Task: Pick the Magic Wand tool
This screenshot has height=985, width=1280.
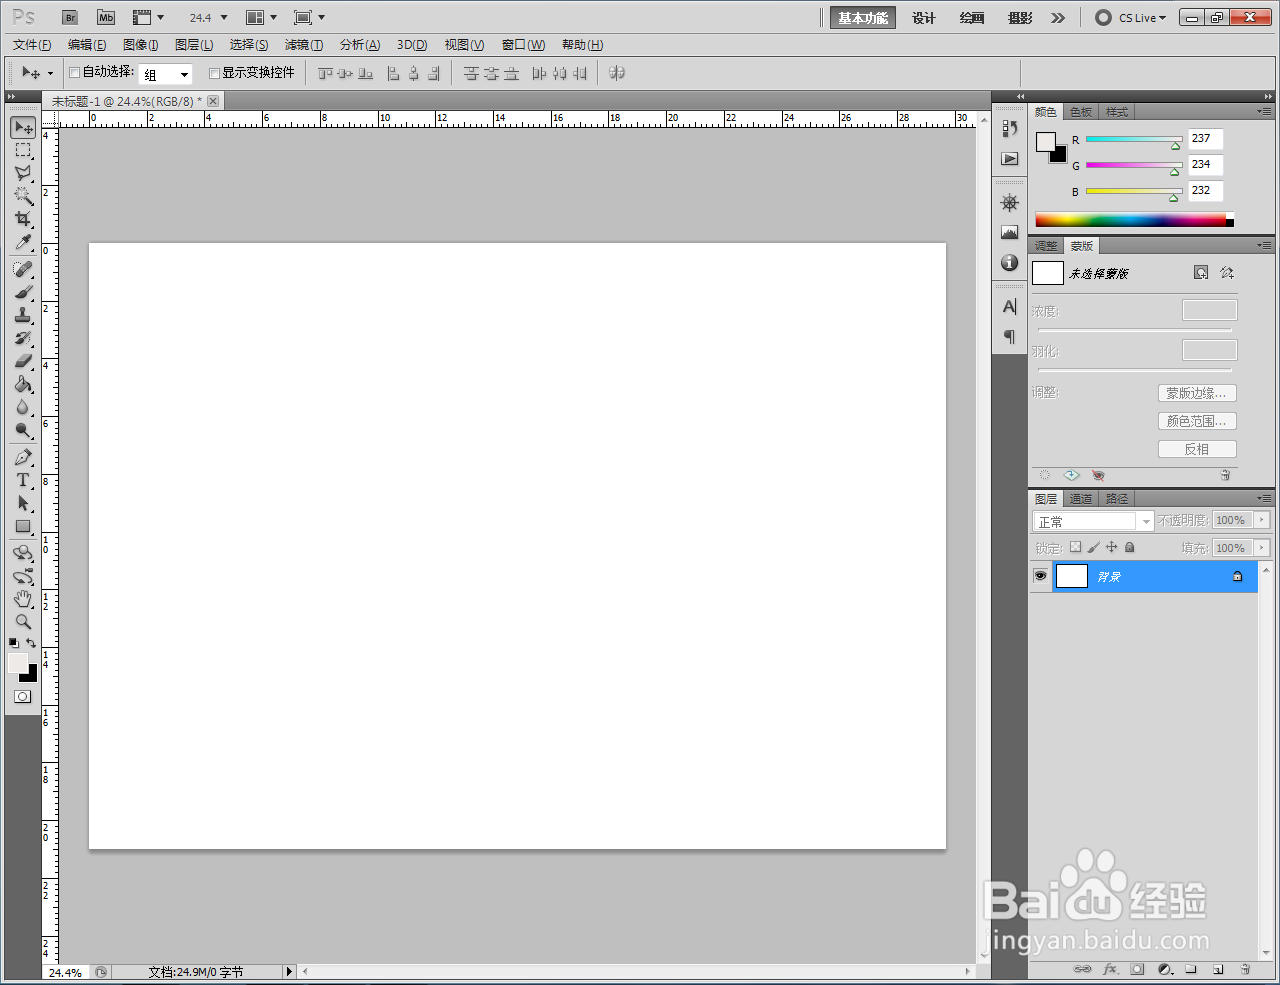Action: (x=23, y=196)
